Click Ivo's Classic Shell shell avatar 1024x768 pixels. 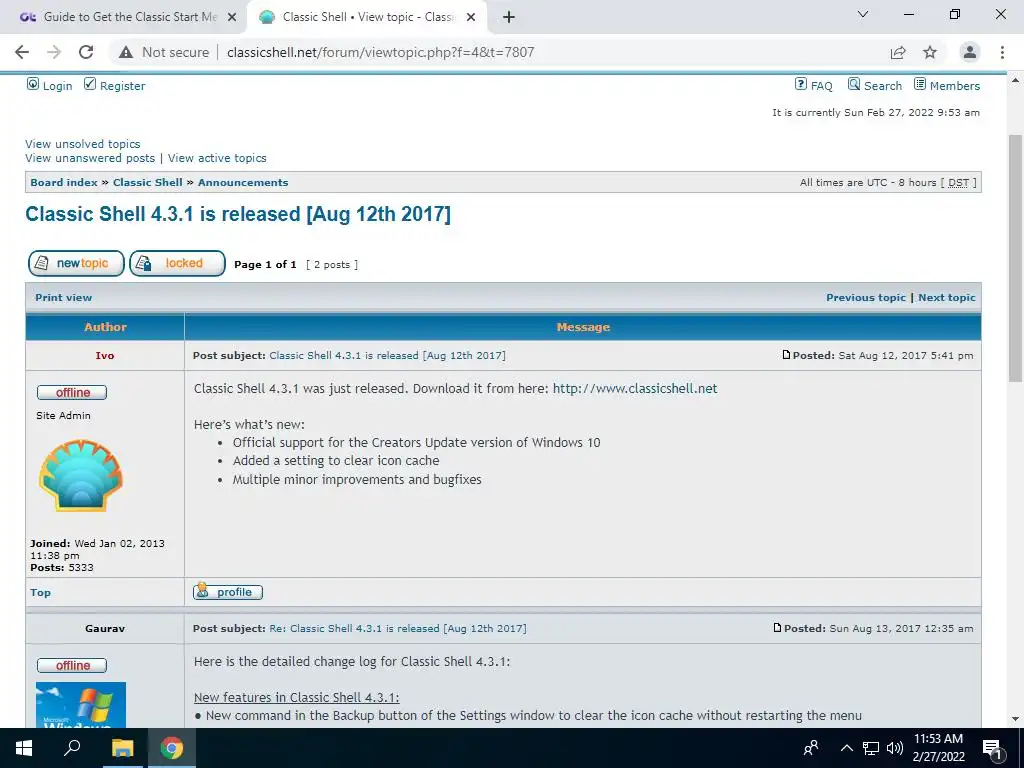click(x=80, y=475)
